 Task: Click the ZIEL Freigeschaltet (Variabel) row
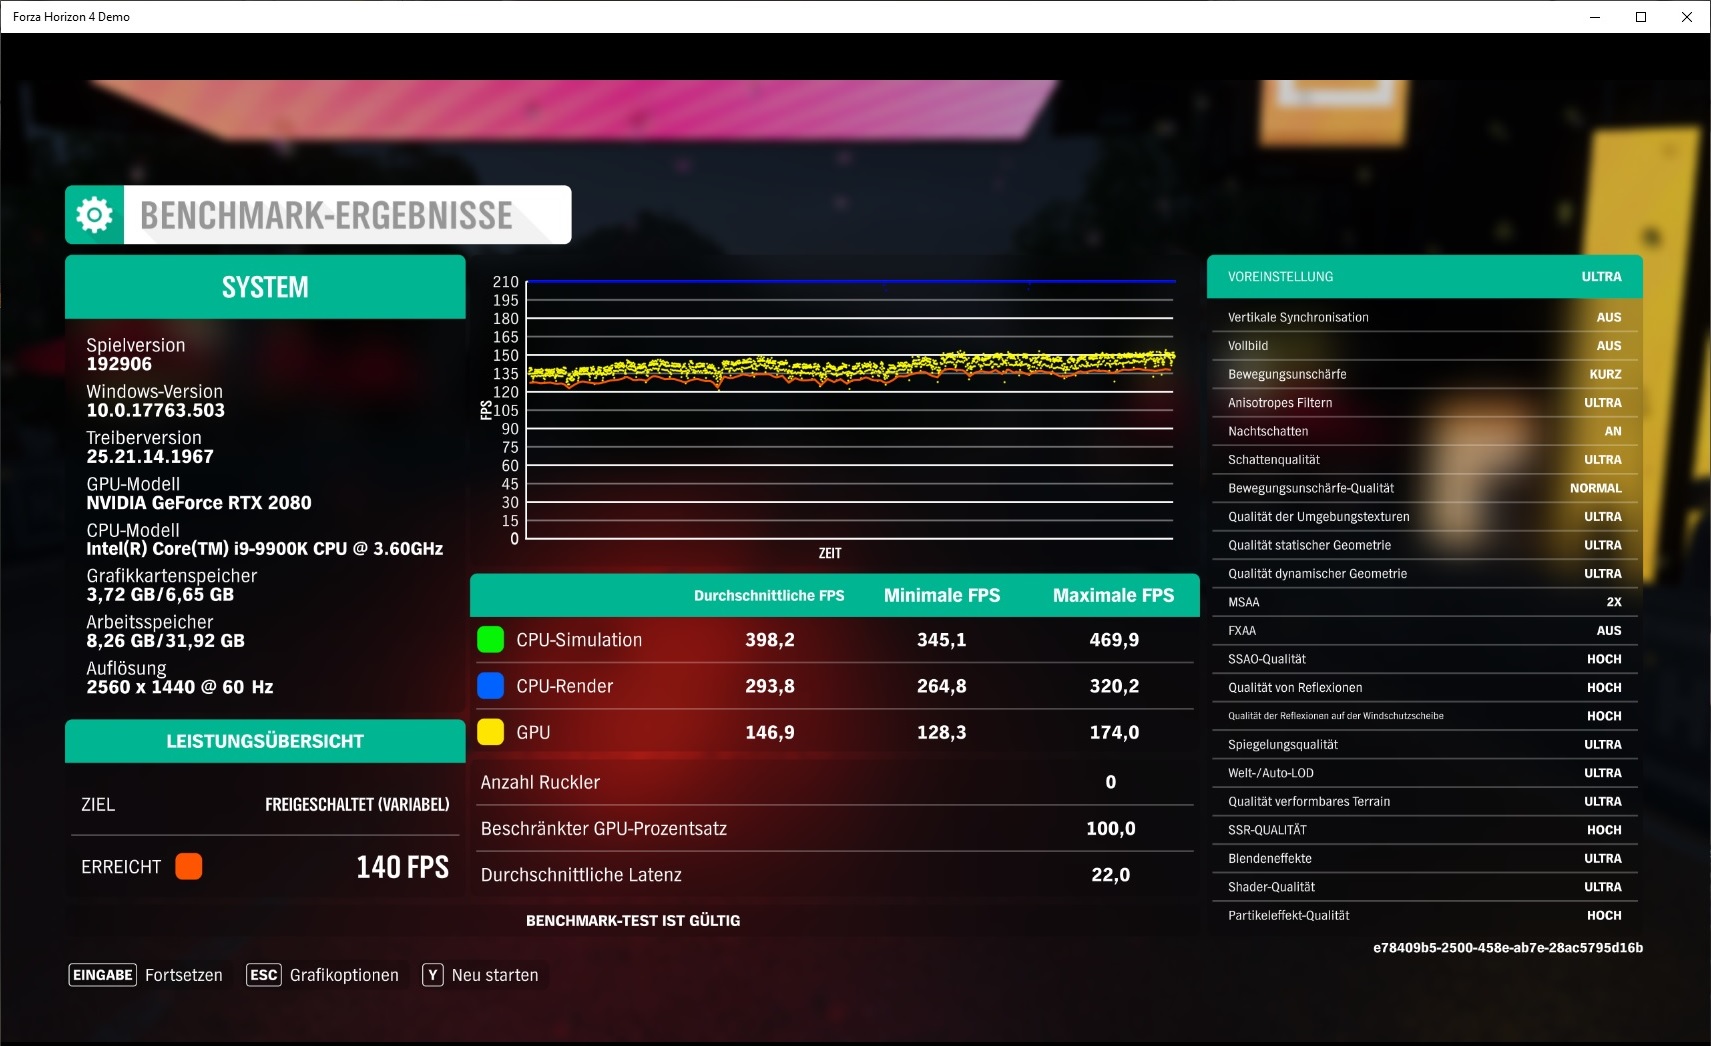(265, 805)
